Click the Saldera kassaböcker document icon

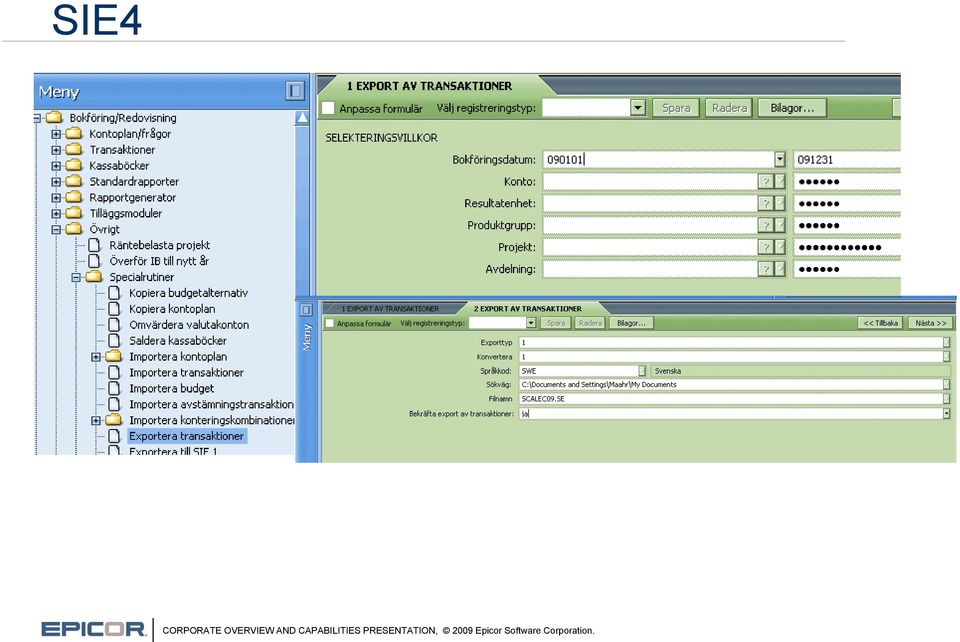(114, 340)
